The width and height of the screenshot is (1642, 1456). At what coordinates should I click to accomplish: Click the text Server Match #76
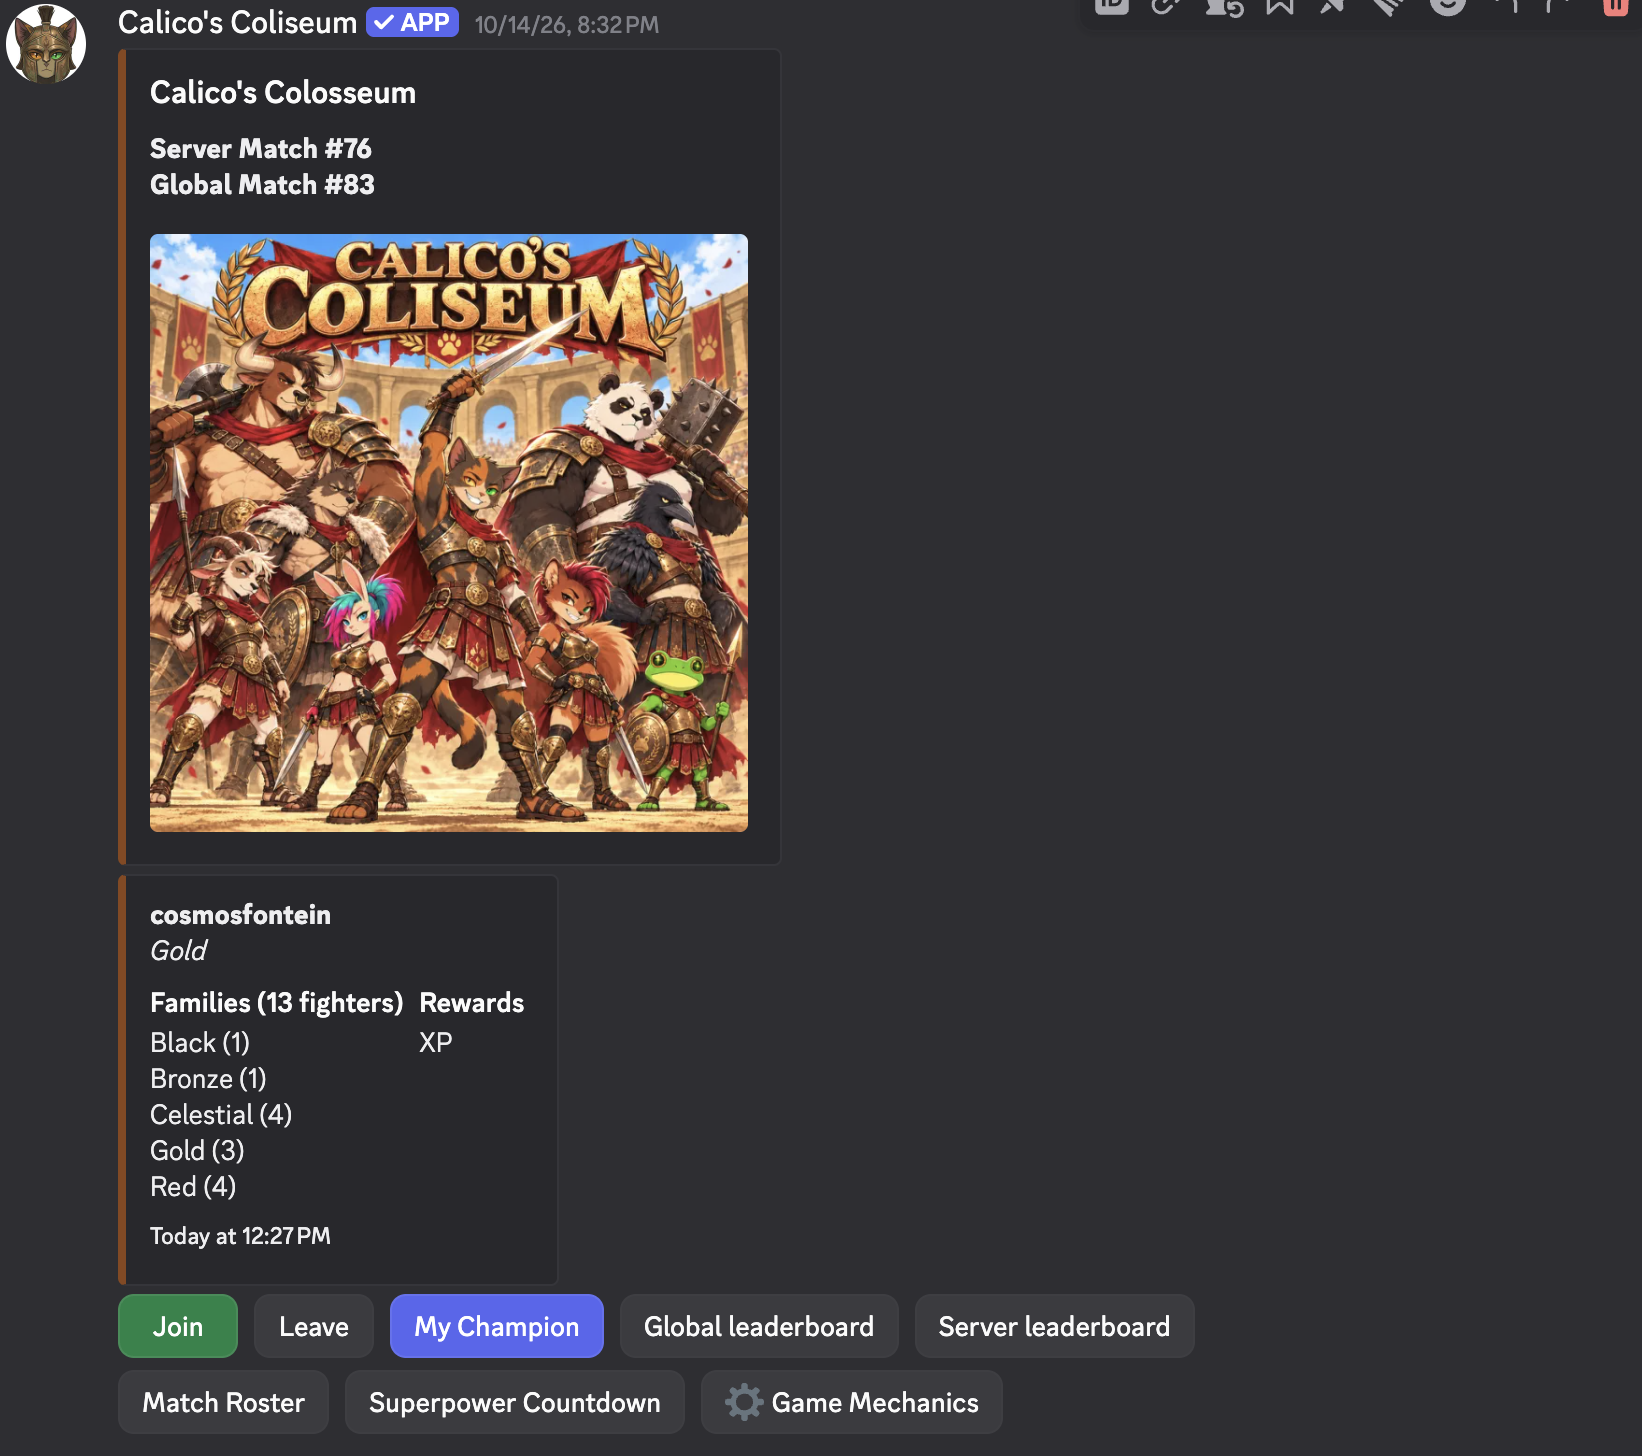261,149
